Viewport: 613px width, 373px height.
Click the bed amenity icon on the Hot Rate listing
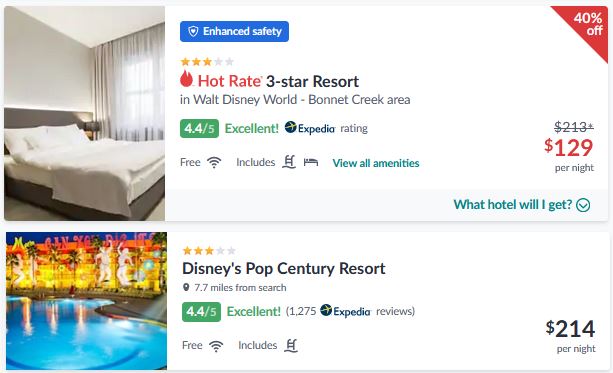click(x=311, y=162)
